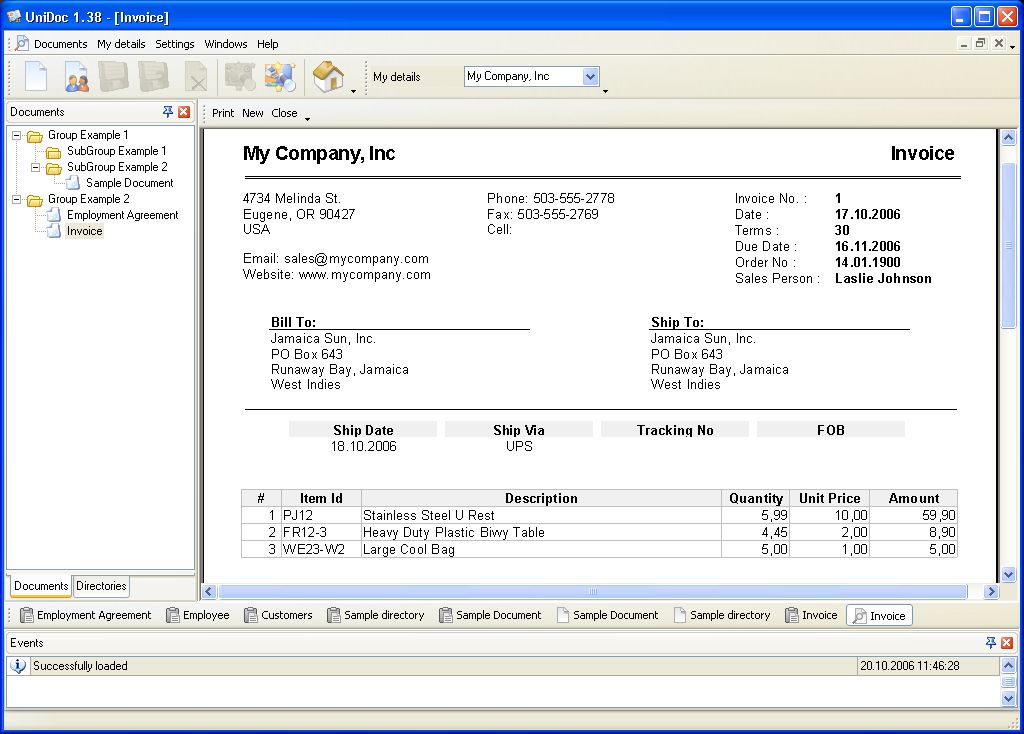The height and width of the screenshot is (734, 1024).
Task: Switch to the Directories tab
Action: (x=101, y=586)
